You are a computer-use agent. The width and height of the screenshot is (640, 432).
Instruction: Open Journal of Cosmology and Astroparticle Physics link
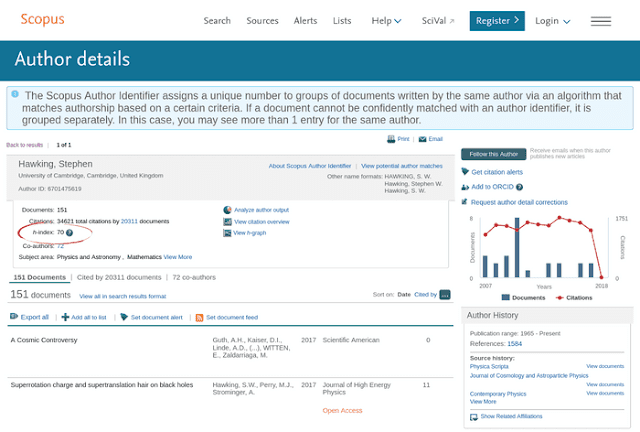(x=529, y=375)
